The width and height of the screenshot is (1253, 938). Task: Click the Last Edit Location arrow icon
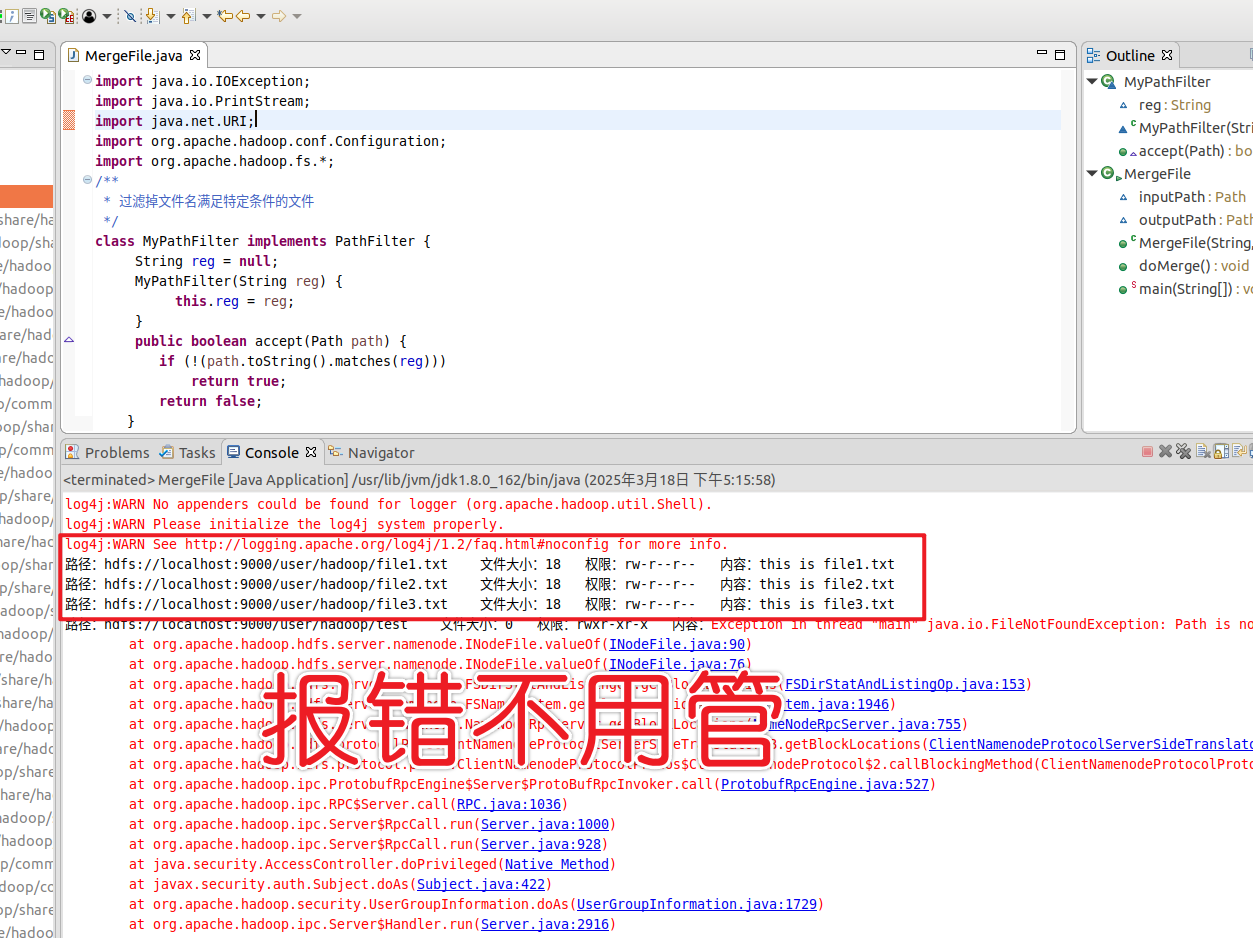(224, 16)
